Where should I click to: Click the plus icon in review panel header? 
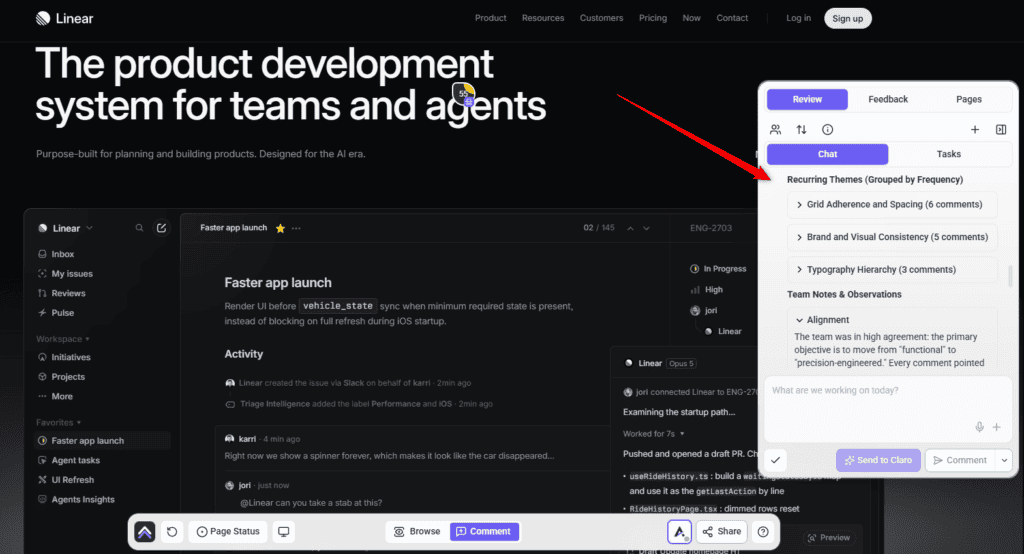click(974, 129)
